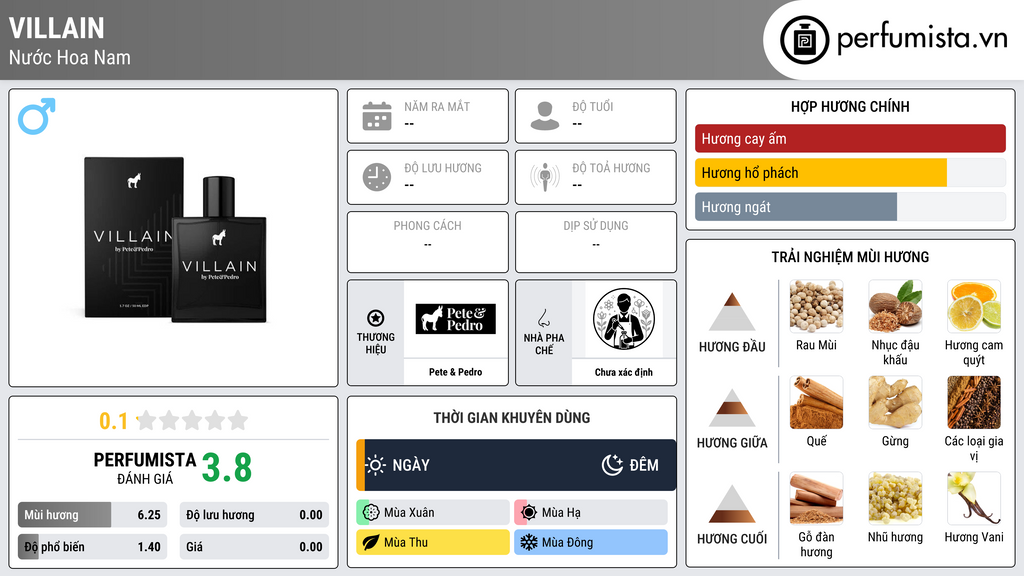Select the Ngày sun option
Viewport: 1024px width, 576px height.
(397, 465)
